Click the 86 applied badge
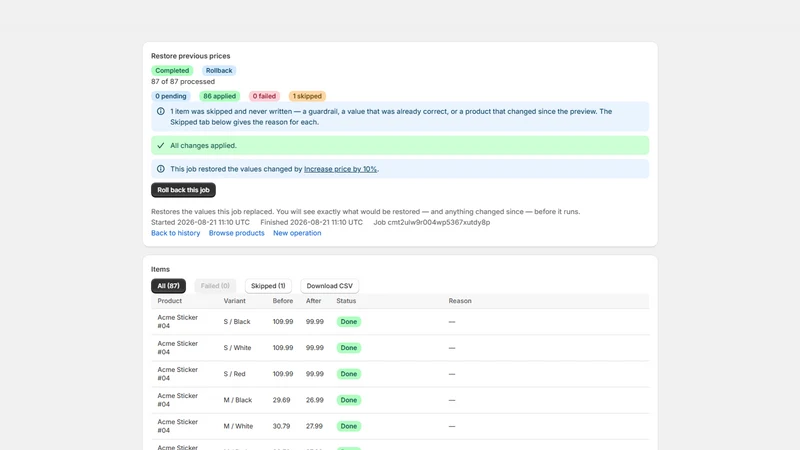This screenshot has height=450, width=800. pyautogui.click(x=219, y=96)
